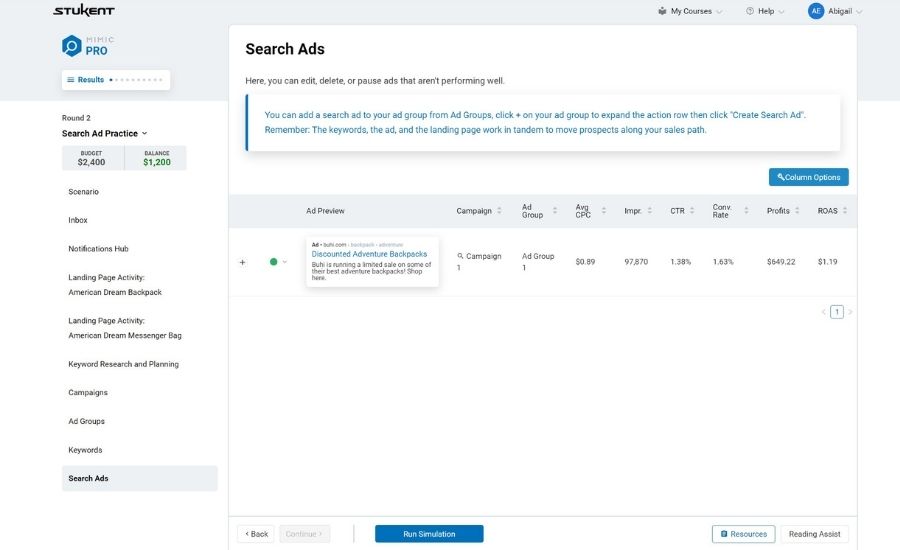Click the Mimic Pro logo icon
Image resolution: width=900 pixels, height=550 pixels.
pos(72,45)
